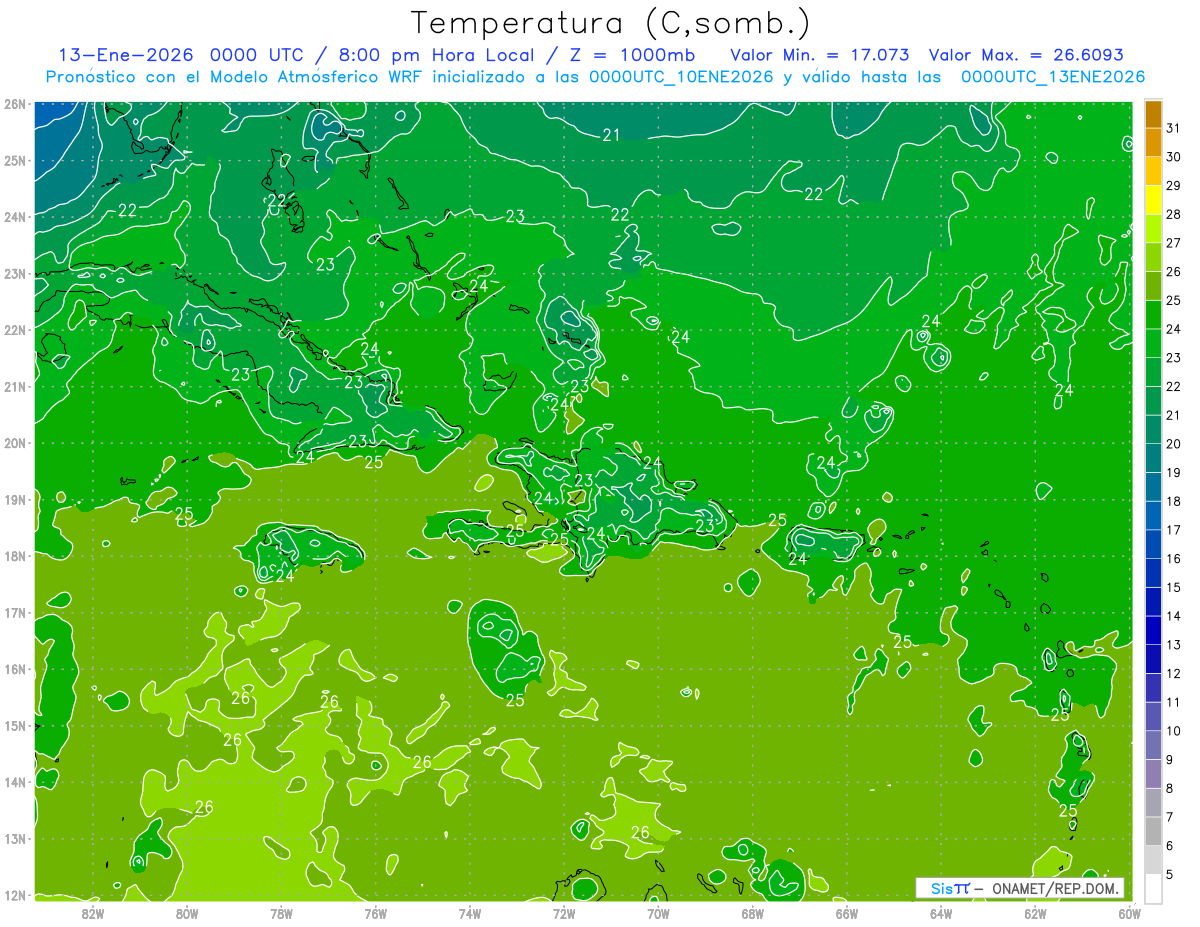The width and height of the screenshot is (1200, 927).
Task: Click the longitude label "72W"
Action: [x=564, y=912]
